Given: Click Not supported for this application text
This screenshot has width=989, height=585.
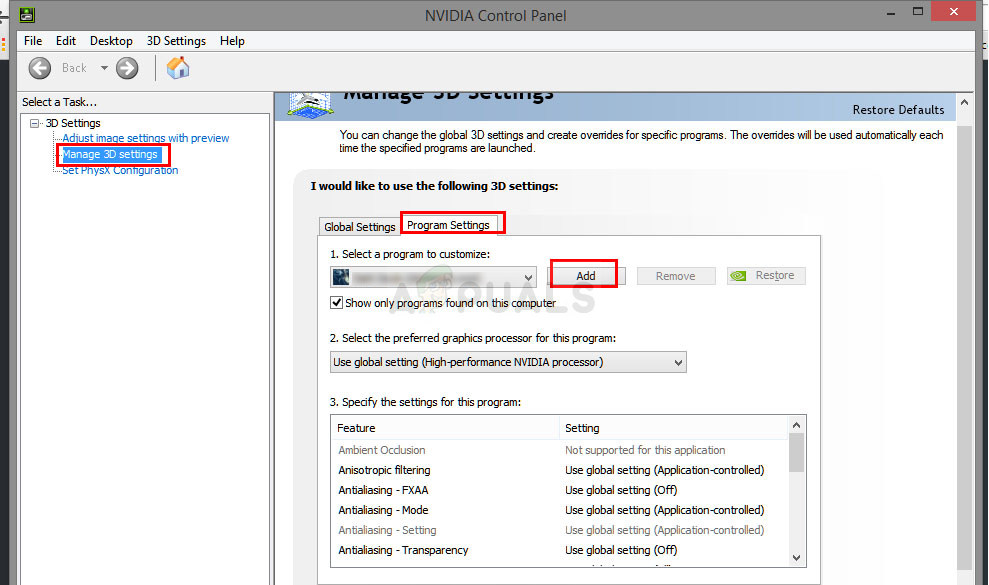Looking at the screenshot, I should (x=645, y=450).
